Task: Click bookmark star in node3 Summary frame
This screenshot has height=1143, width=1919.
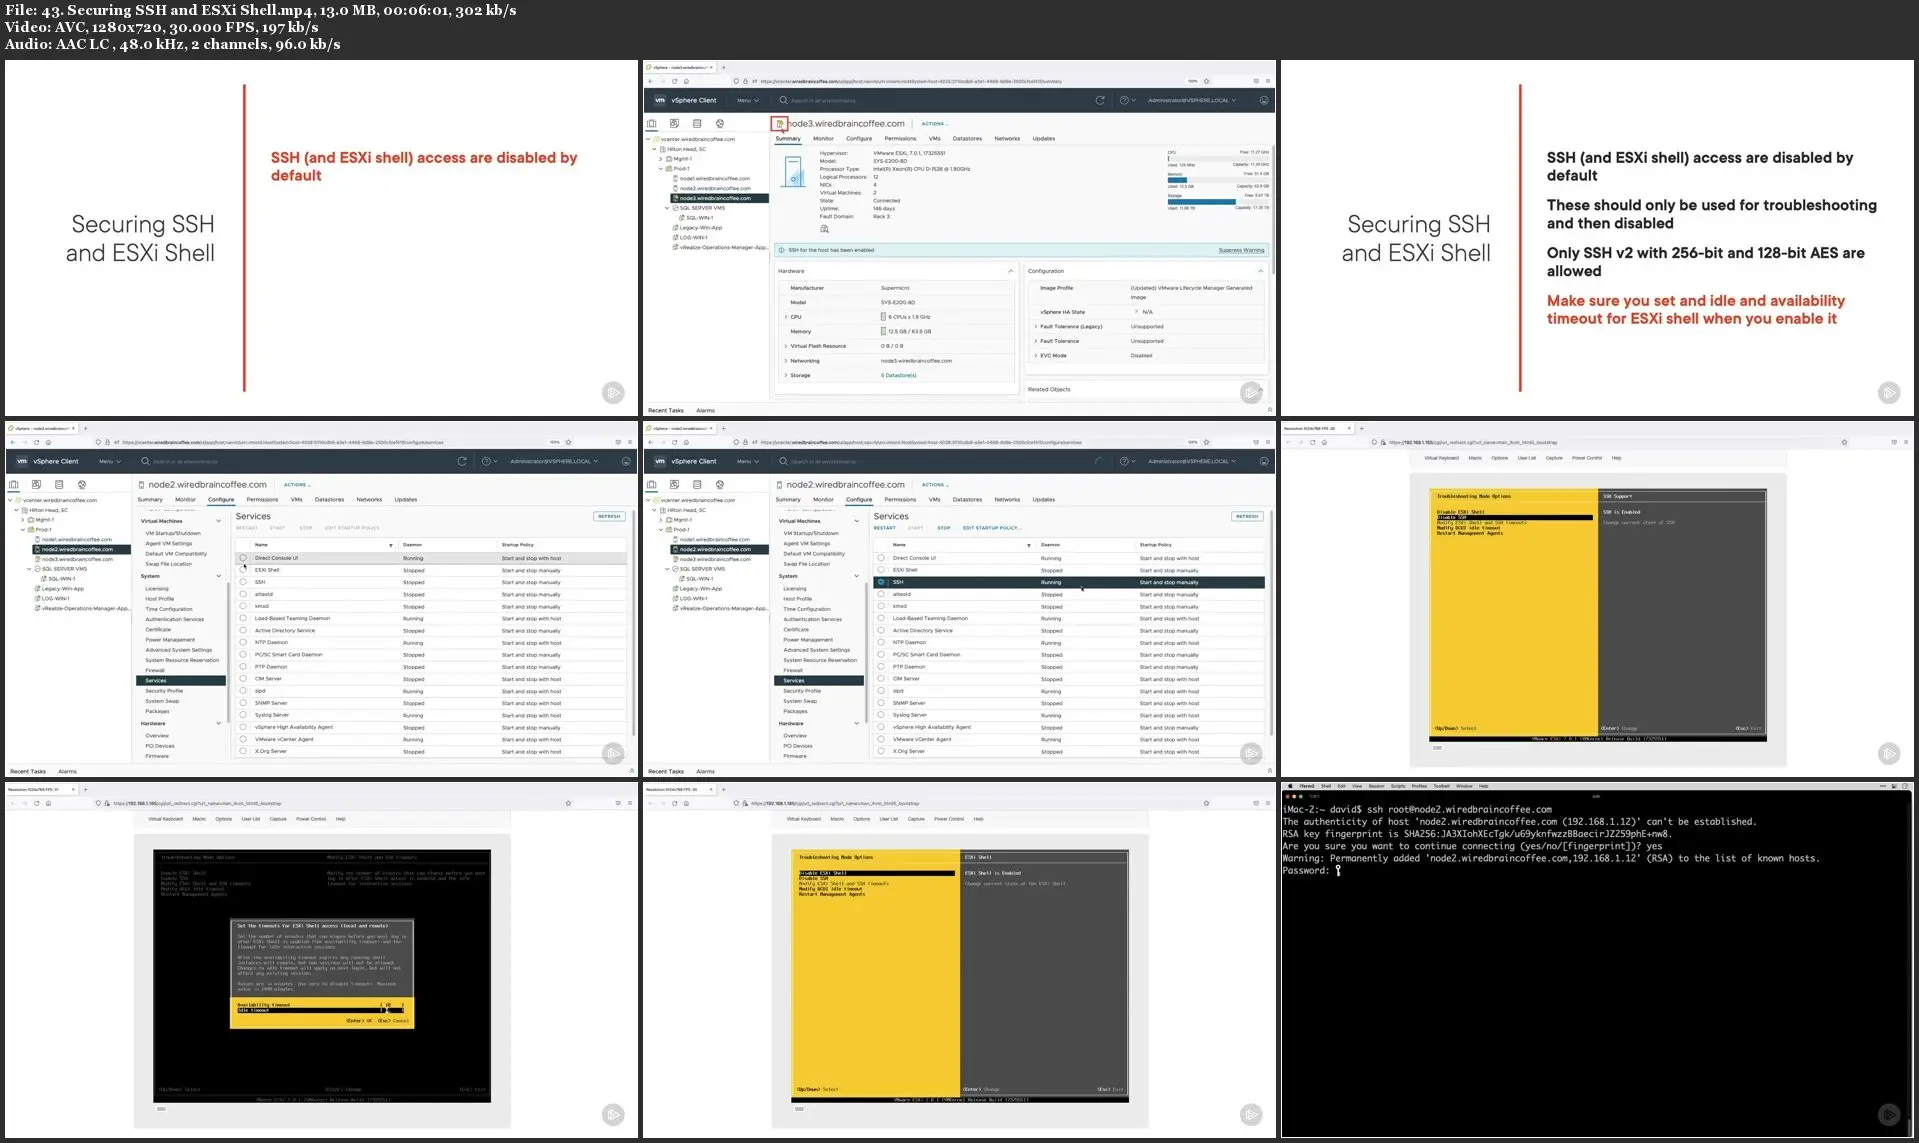Action: tap(1207, 81)
